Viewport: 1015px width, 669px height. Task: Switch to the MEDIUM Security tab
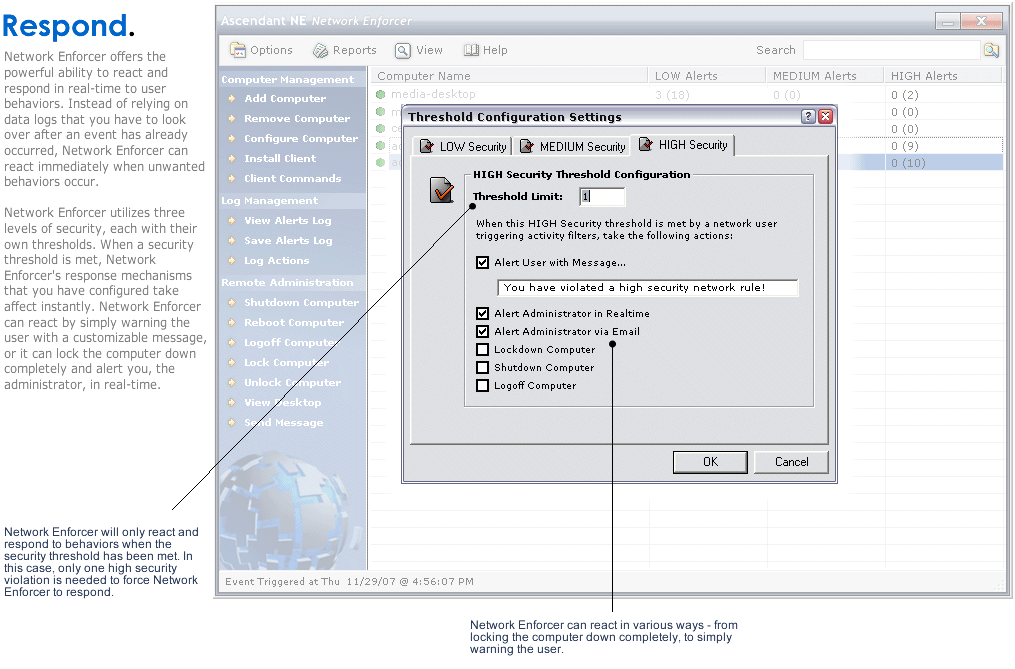[x=572, y=146]
